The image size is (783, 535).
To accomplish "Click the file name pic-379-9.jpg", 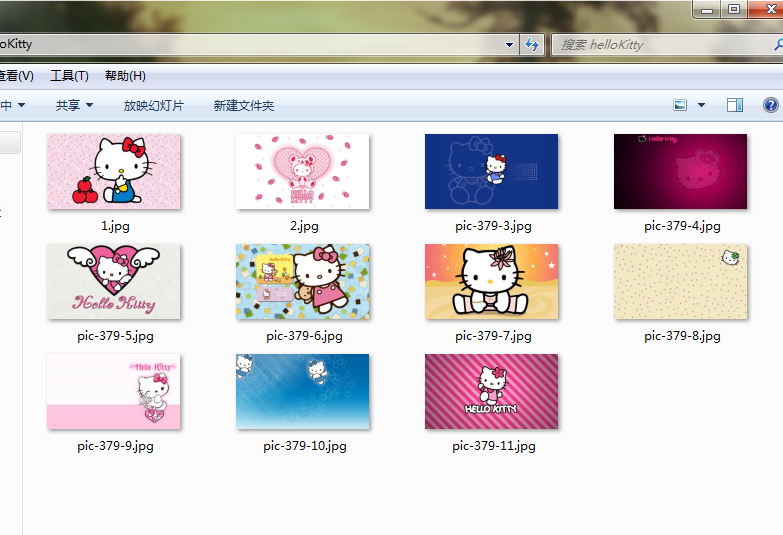I will click(x=115, y=446).
